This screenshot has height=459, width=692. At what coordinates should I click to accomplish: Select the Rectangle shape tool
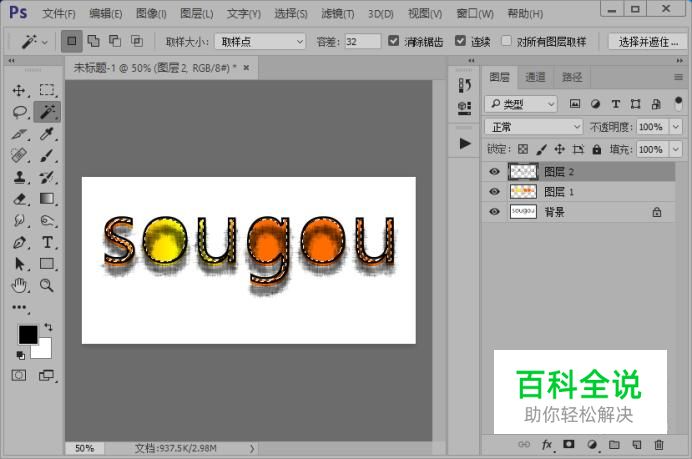(x=47, y=263)
